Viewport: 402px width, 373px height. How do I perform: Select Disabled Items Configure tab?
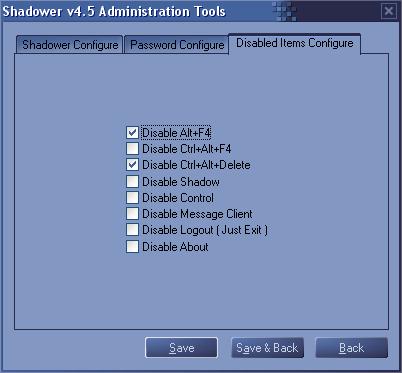point(295,43)
